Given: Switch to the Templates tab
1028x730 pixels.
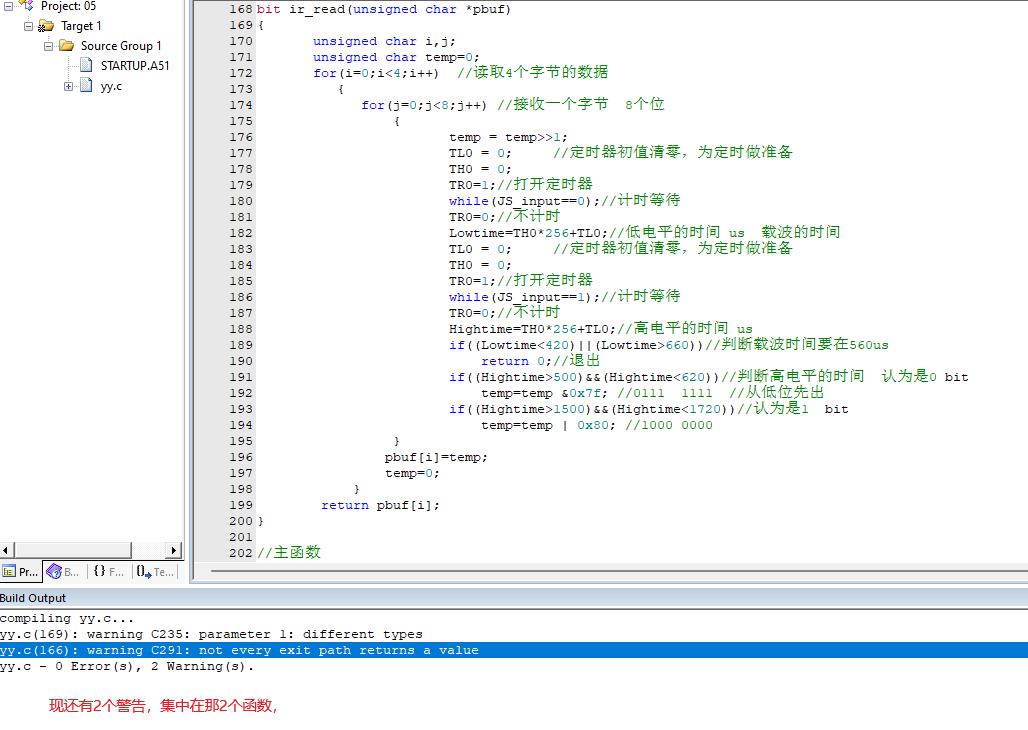Looking at the screenshot, I should tap(155, 572).
